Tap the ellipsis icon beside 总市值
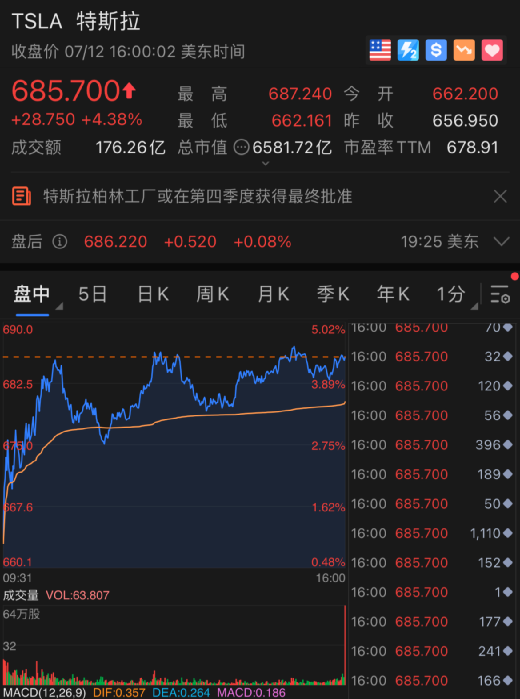This screenshot has width=520, height=699. click(x=241, y=148)
